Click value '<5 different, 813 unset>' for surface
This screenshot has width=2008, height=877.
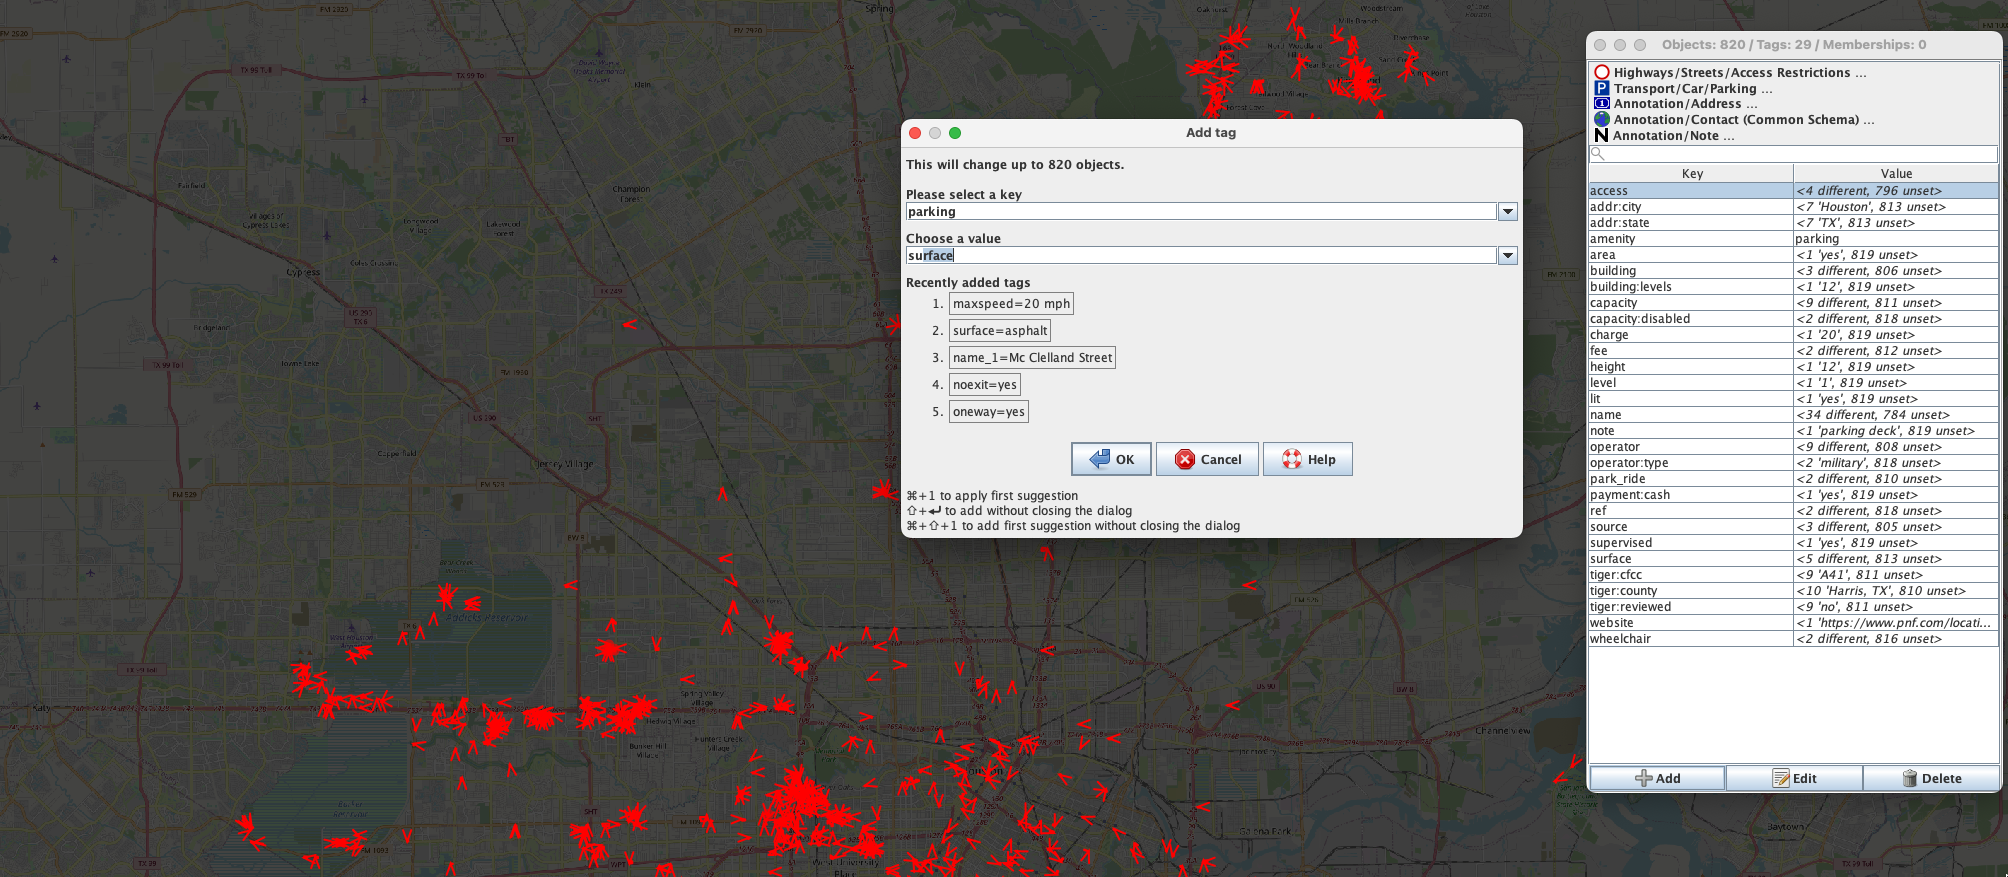coord(1896,559)
